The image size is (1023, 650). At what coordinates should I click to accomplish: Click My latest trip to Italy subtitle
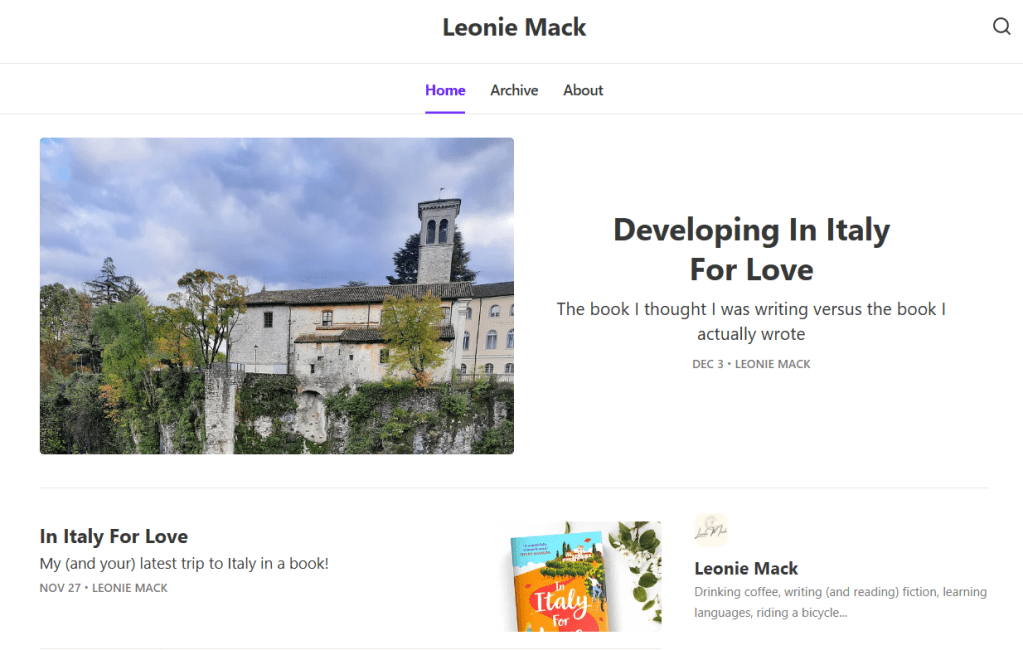tap(184, 563)
